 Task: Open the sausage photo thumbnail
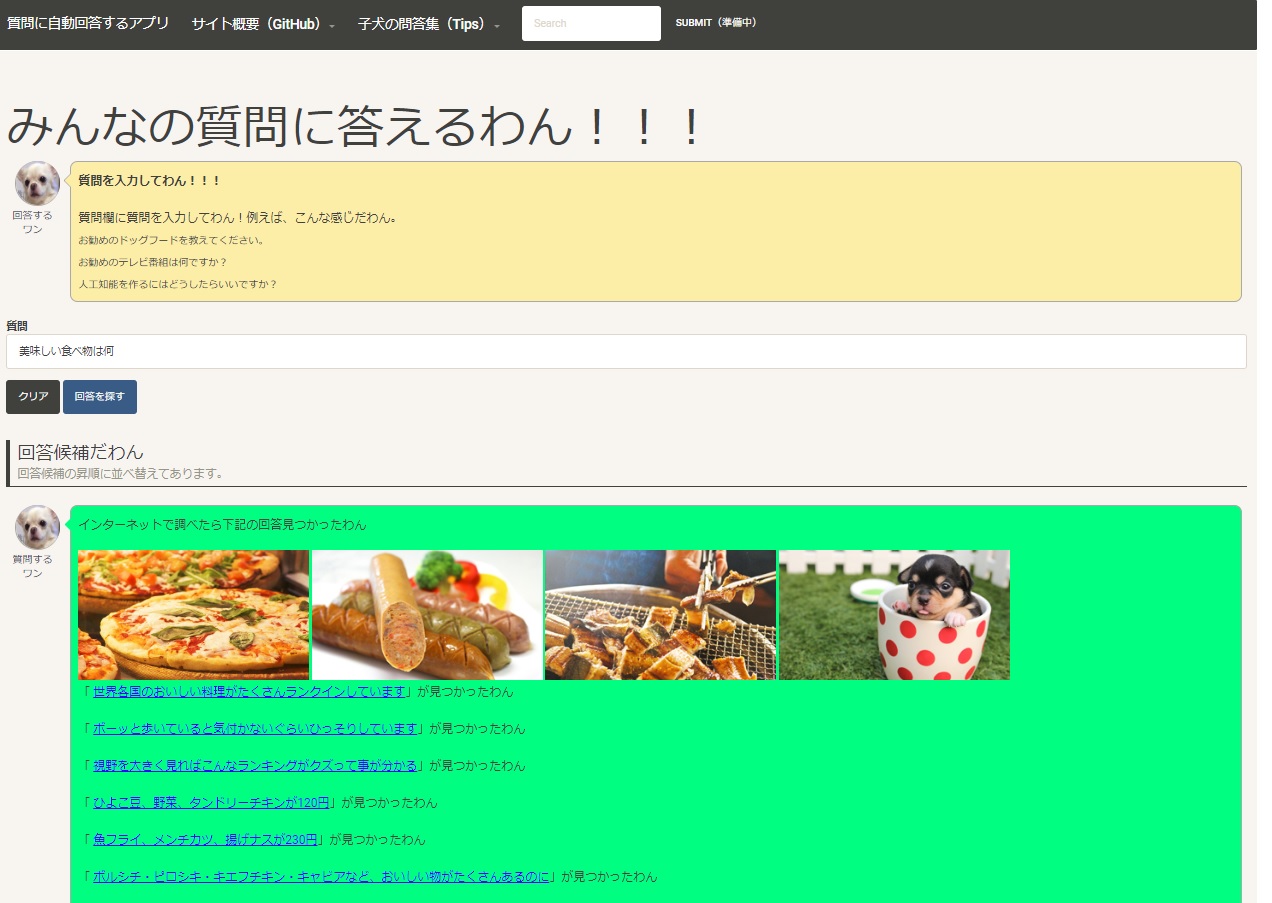(x=427, y=615)
